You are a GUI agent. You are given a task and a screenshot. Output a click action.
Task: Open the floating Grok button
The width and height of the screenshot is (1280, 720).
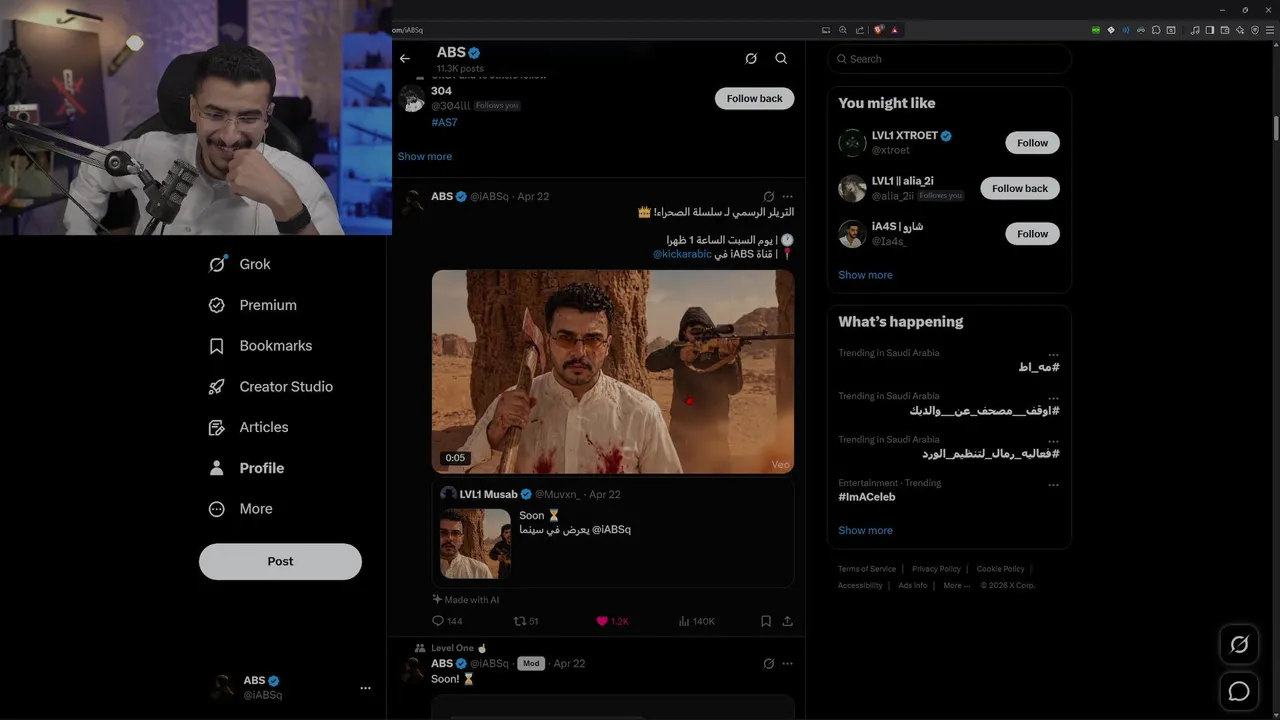(1239, 645)
